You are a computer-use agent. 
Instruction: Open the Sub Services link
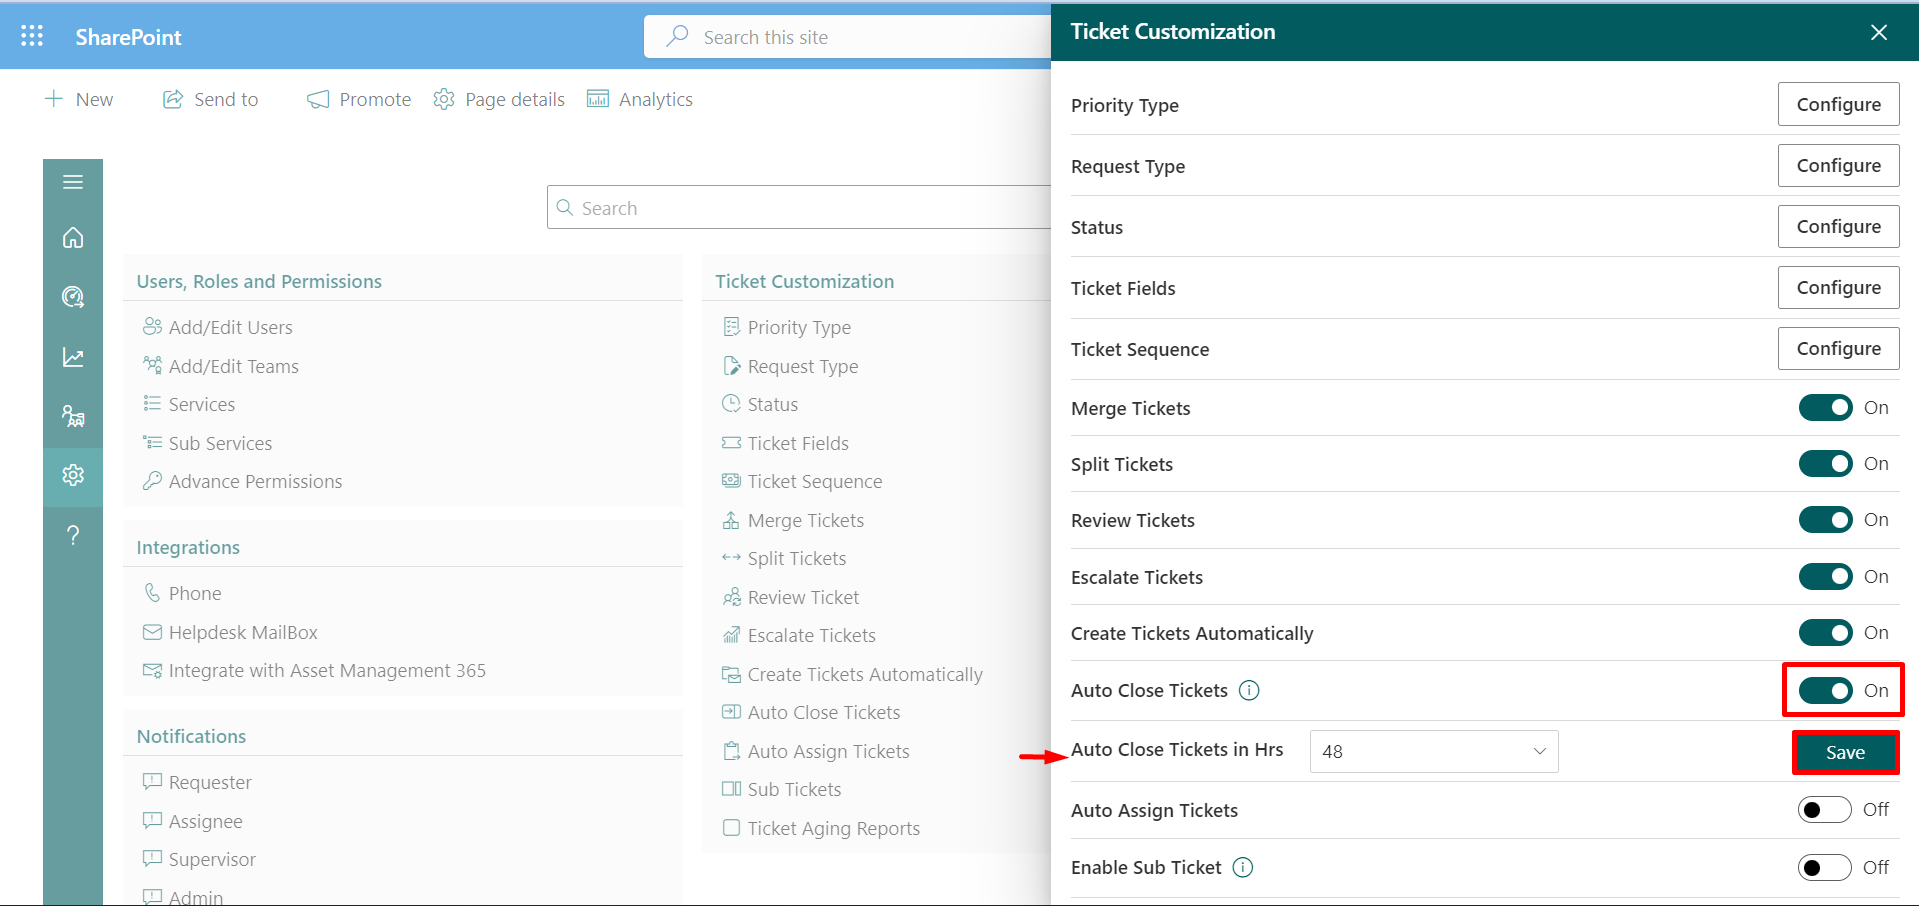220,443
